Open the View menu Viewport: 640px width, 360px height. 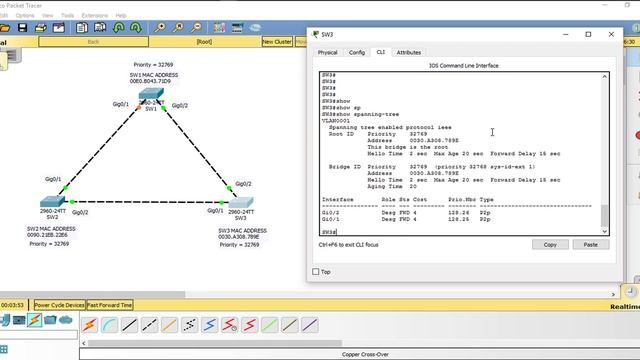[47, 16]
